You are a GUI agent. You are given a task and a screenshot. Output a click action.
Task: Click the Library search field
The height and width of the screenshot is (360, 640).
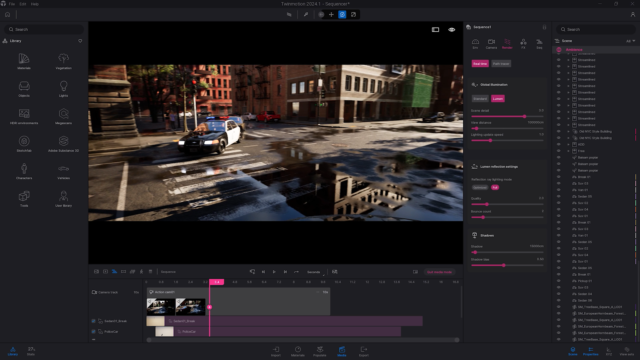pos(44,29)
